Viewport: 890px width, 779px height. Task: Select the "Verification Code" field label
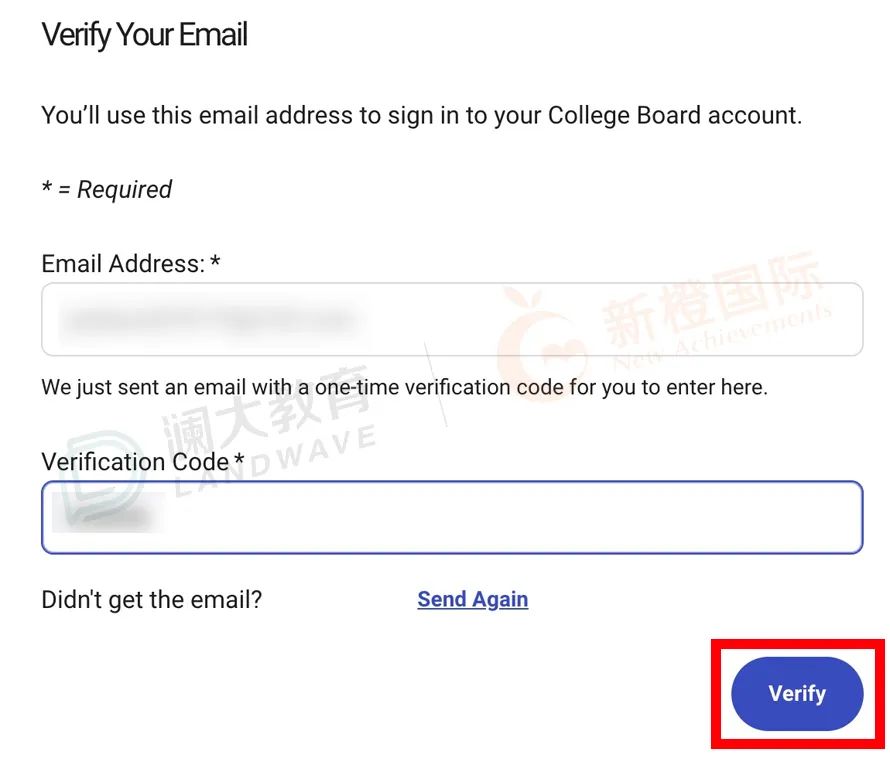tap(136, 462)
